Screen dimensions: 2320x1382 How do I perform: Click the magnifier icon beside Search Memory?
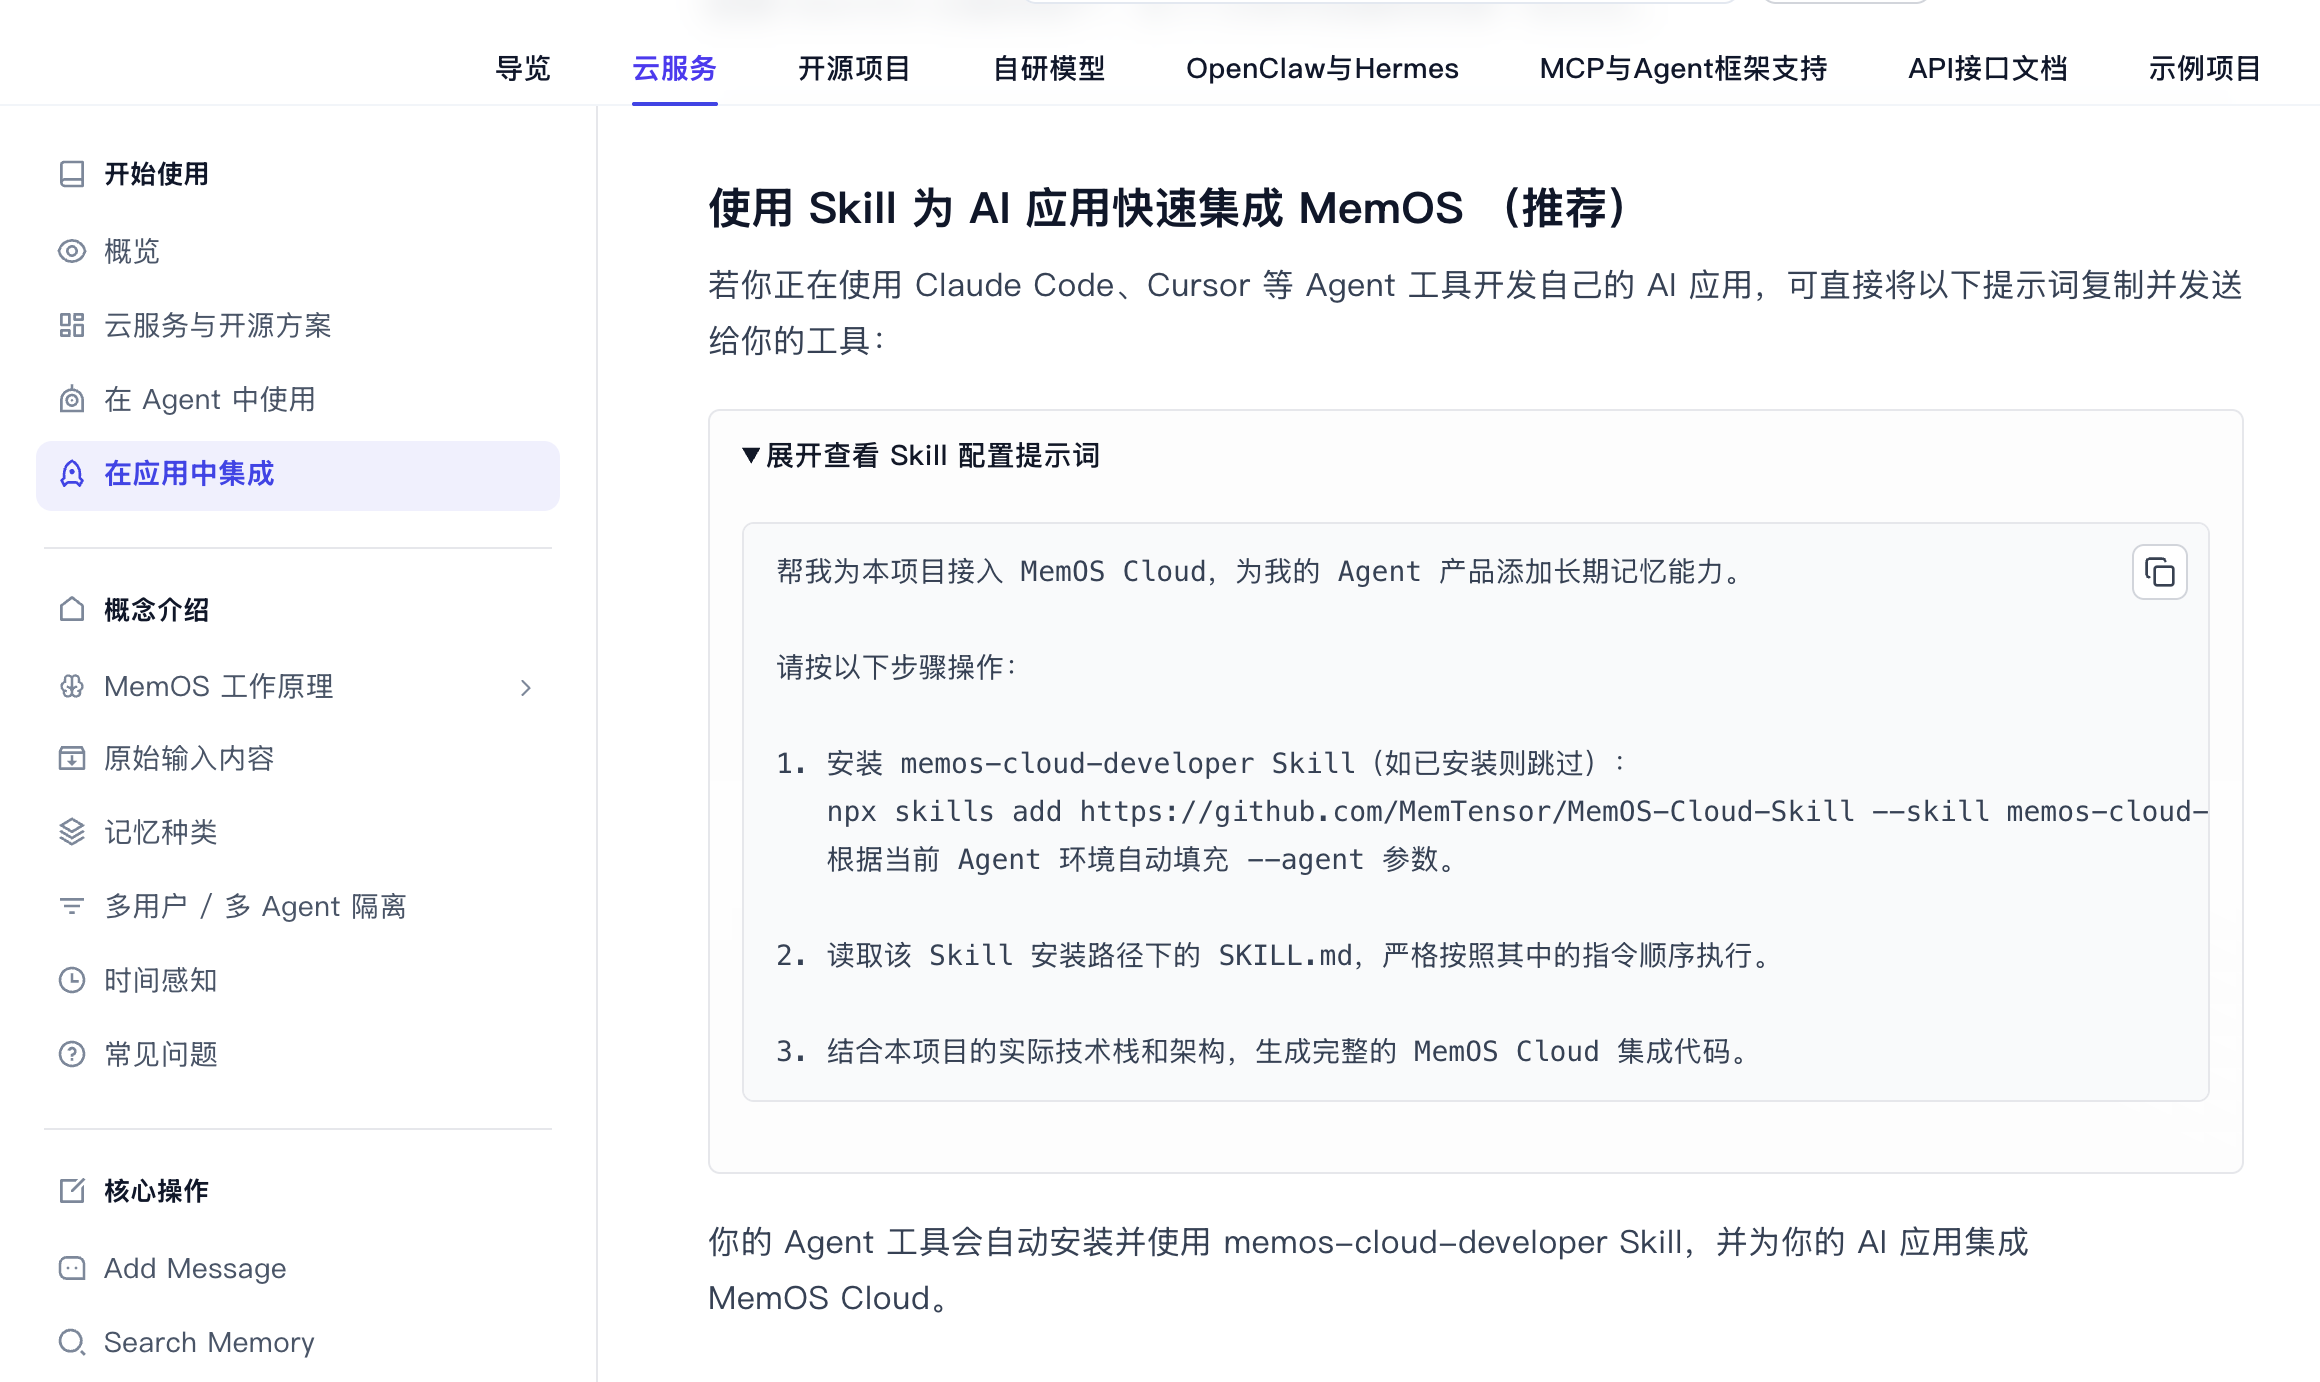[x=72, y=1342]
